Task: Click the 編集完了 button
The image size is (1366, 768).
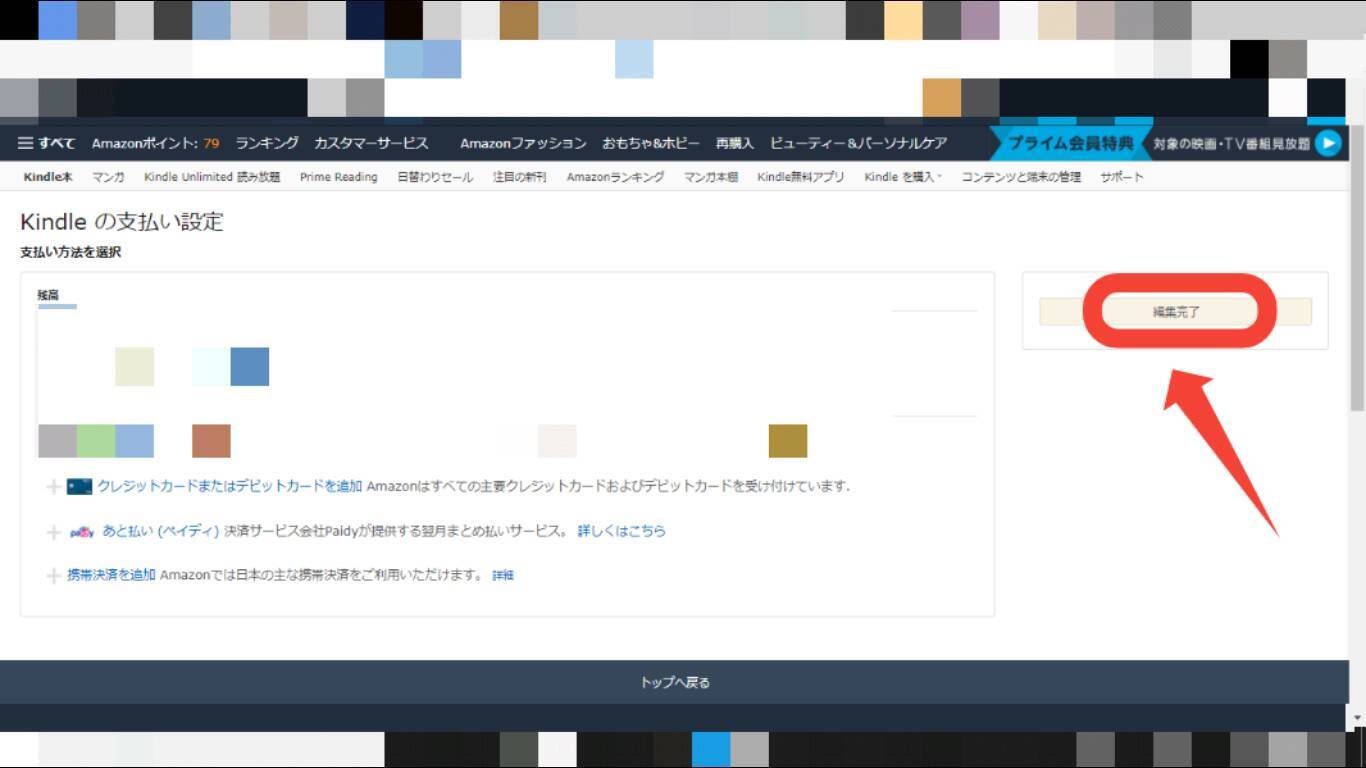Action: click(x=1175, y=312)
